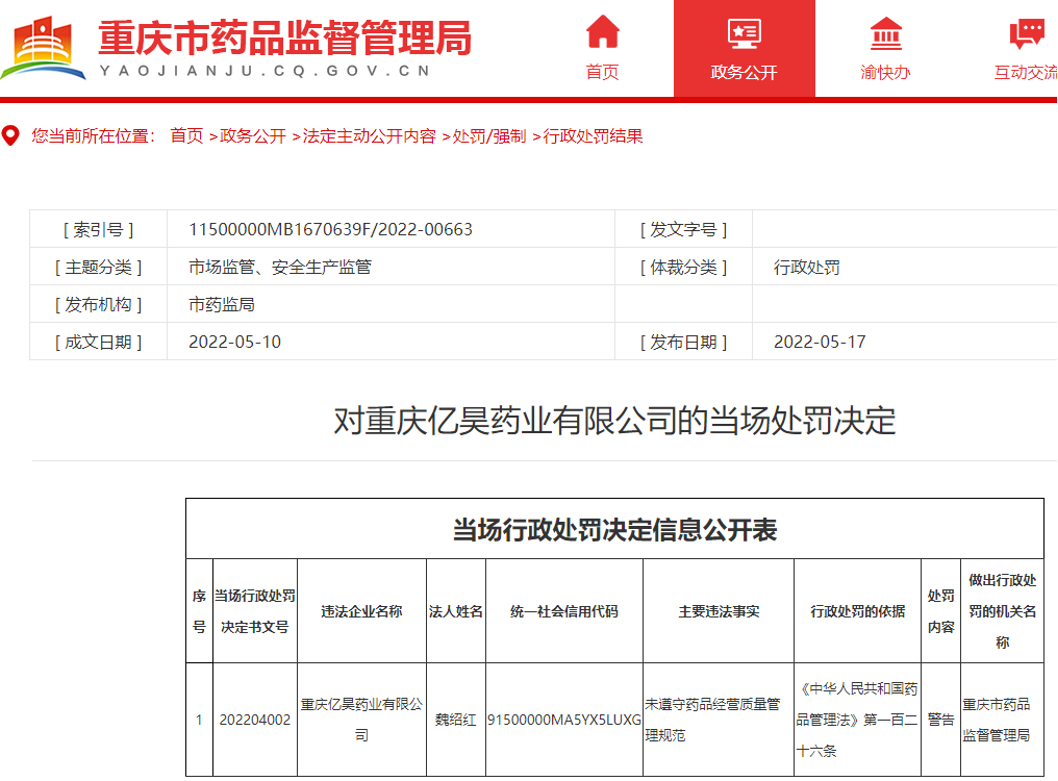The width and height of the screenshot is (1058, 781).
Task: Click the 处罚/强制 breadcrumb link
Action: (x=489, y=136)
